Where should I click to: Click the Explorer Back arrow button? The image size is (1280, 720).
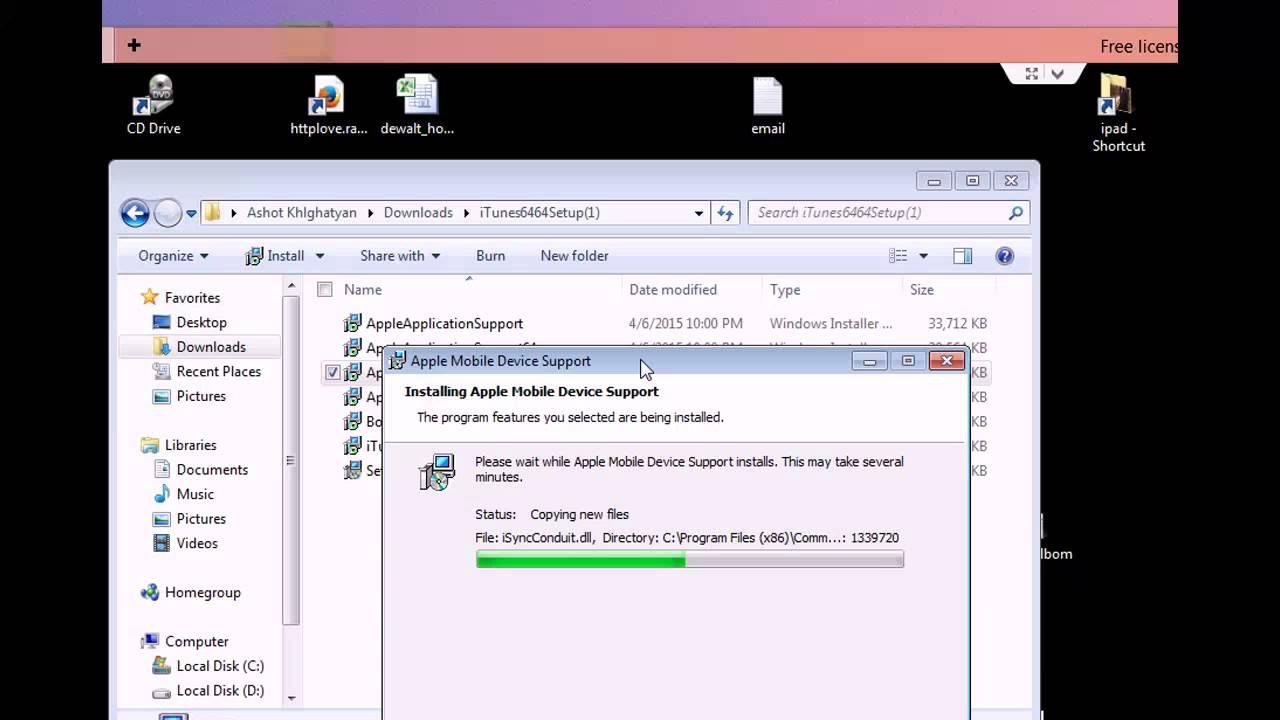click(x=135, y=213)
